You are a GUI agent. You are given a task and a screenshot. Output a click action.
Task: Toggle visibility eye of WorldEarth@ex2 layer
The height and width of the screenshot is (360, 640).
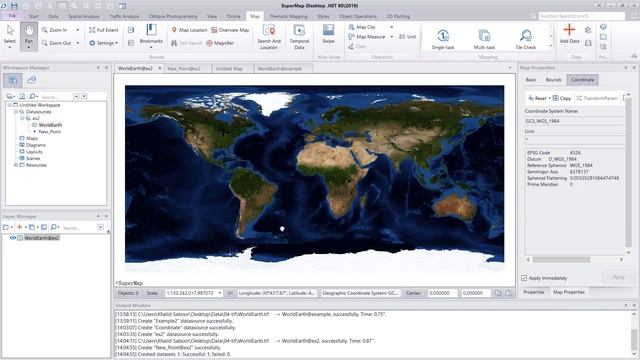[x=13, y=238]
